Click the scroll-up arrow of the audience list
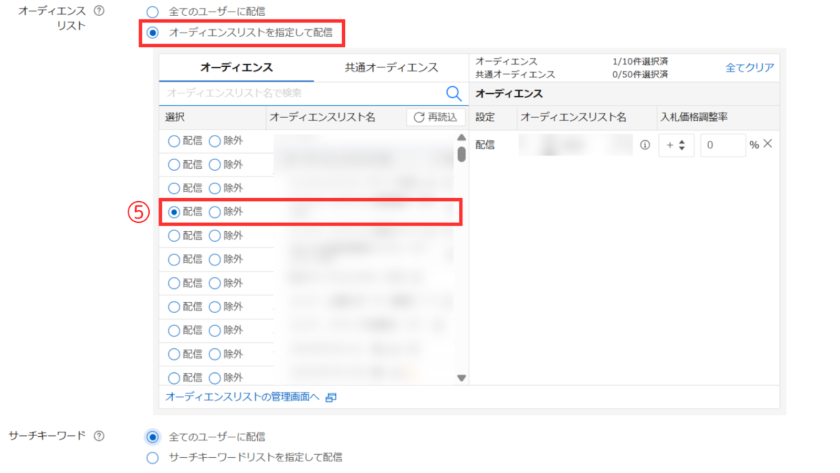 pyautogui.click(x=461, y=138)
